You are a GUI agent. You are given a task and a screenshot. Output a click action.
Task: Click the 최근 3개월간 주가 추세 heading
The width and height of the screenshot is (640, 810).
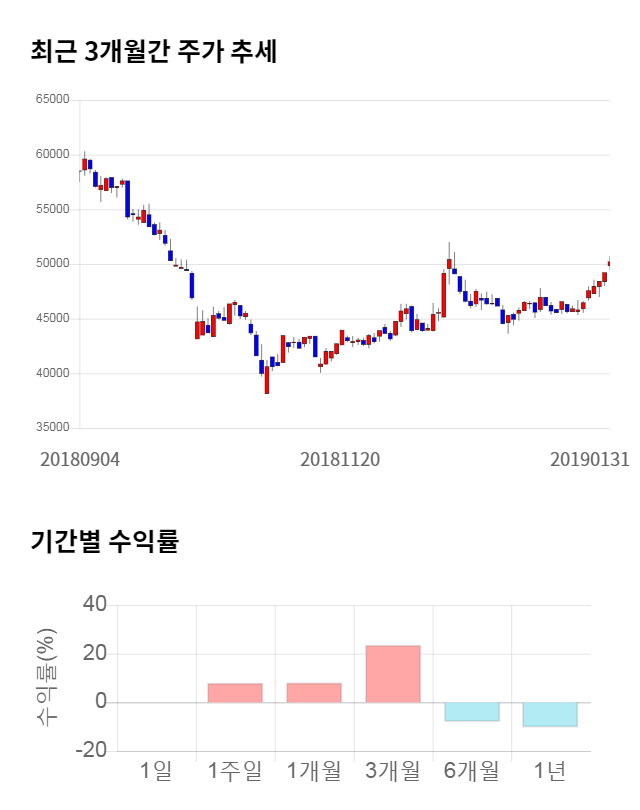[x=153, y=52]
